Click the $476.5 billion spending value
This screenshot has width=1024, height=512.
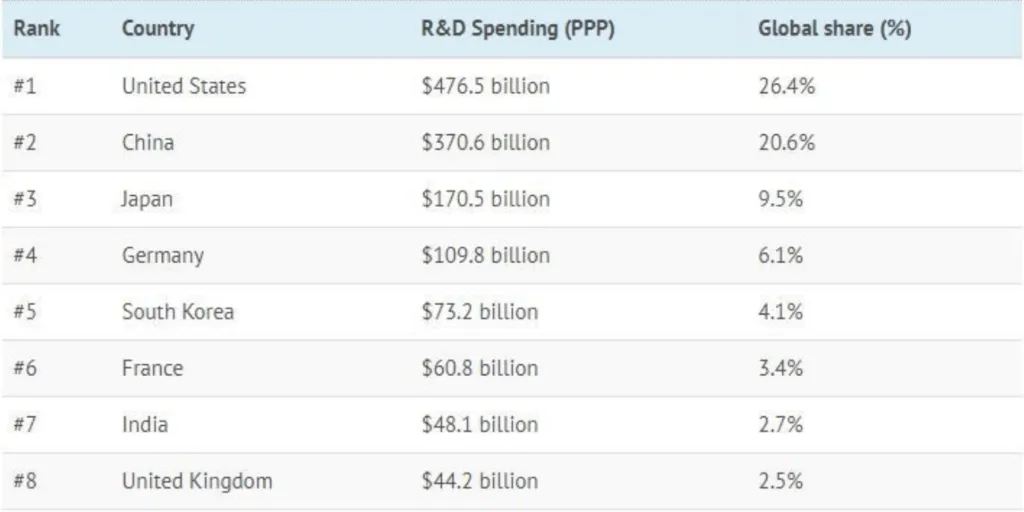(486, 86)
